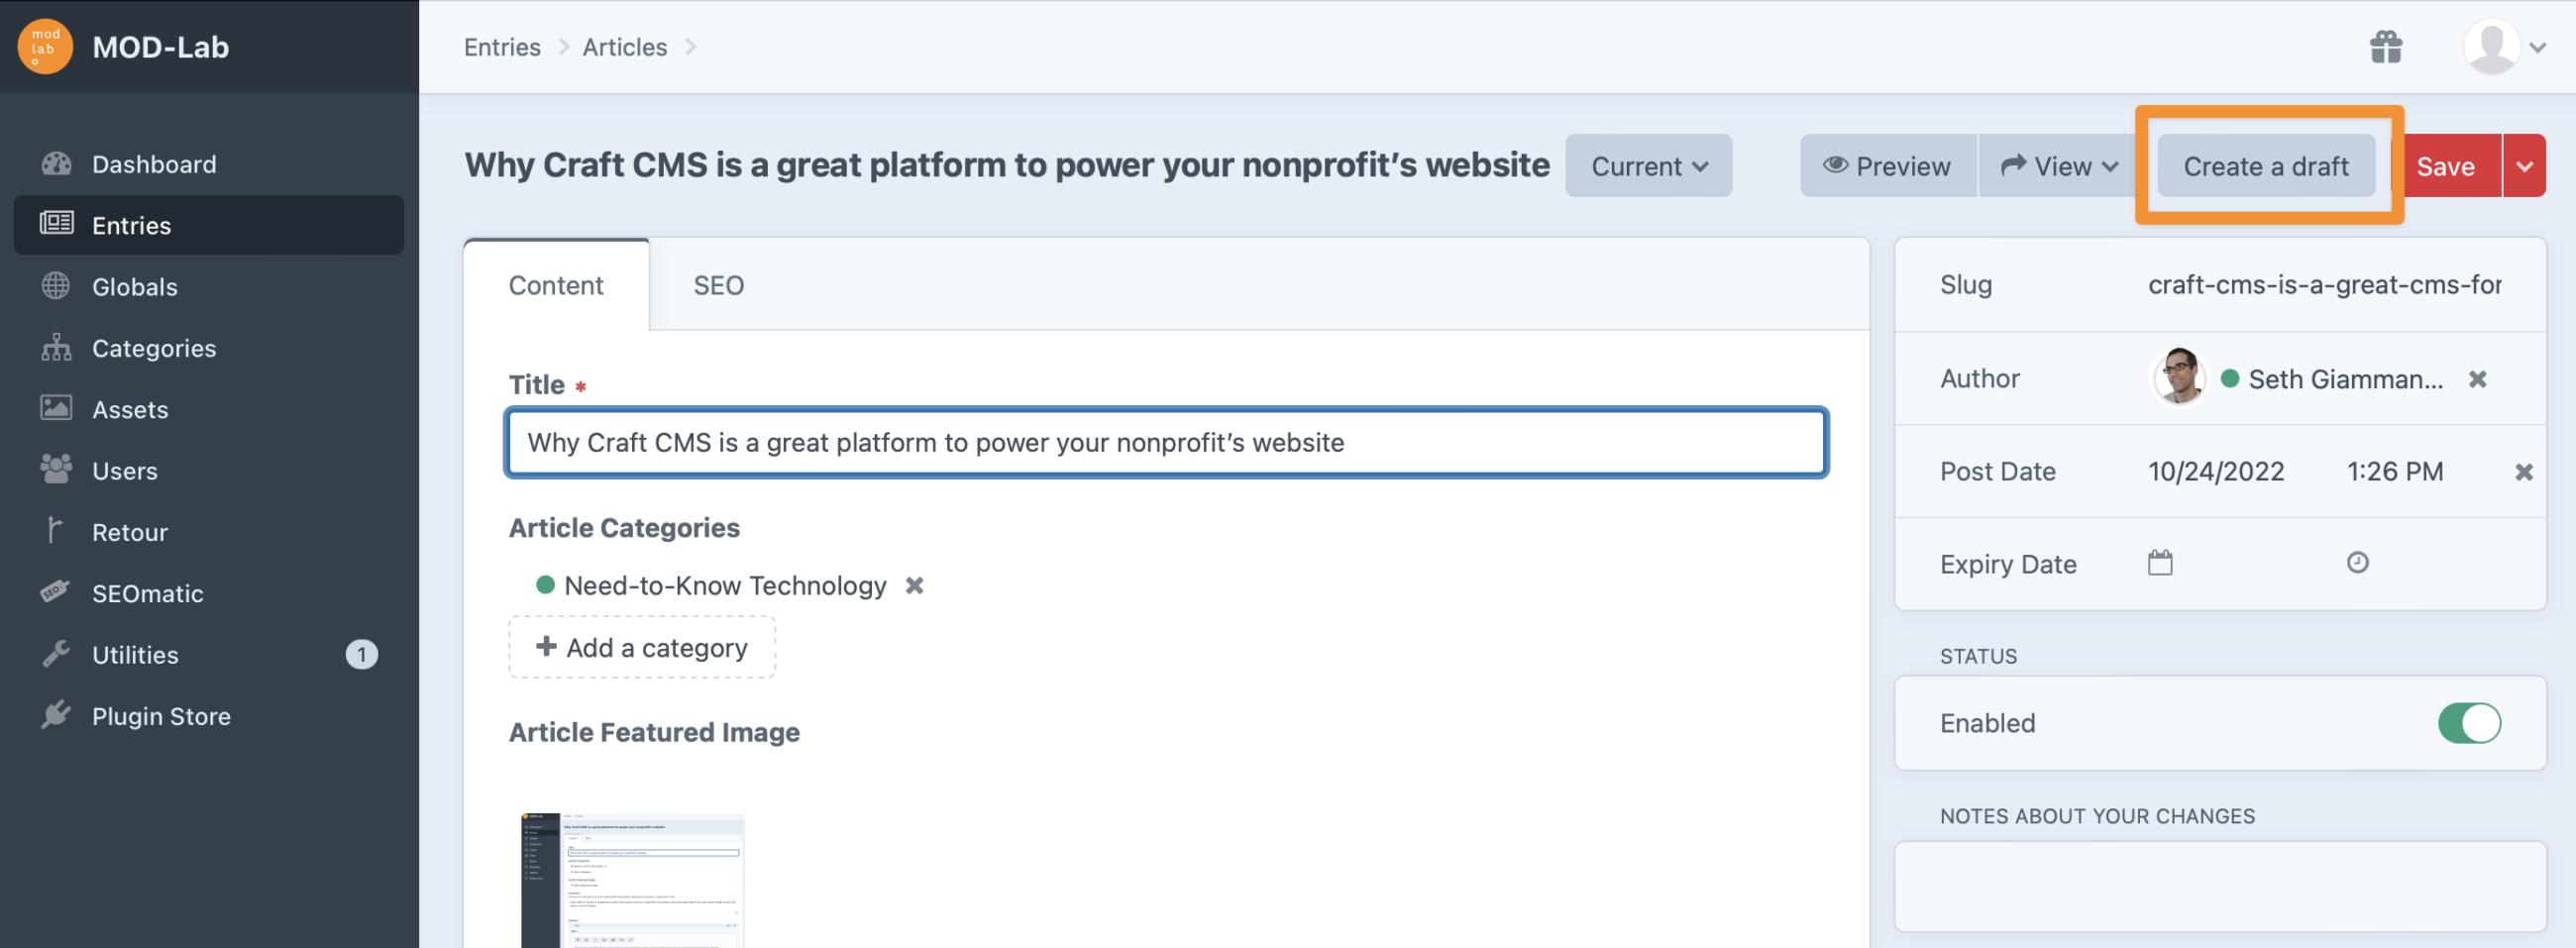Open the Expiry Date clock icon
The width and height of the screenshot is (2576, 948).
[2357, 563]
